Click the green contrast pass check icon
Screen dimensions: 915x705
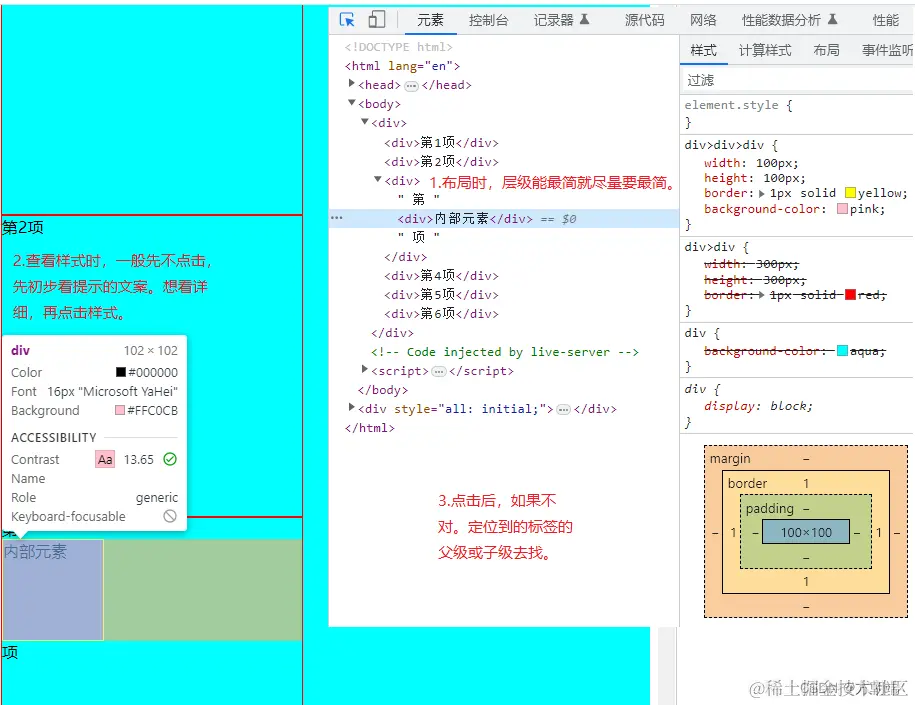coord(170,459)
